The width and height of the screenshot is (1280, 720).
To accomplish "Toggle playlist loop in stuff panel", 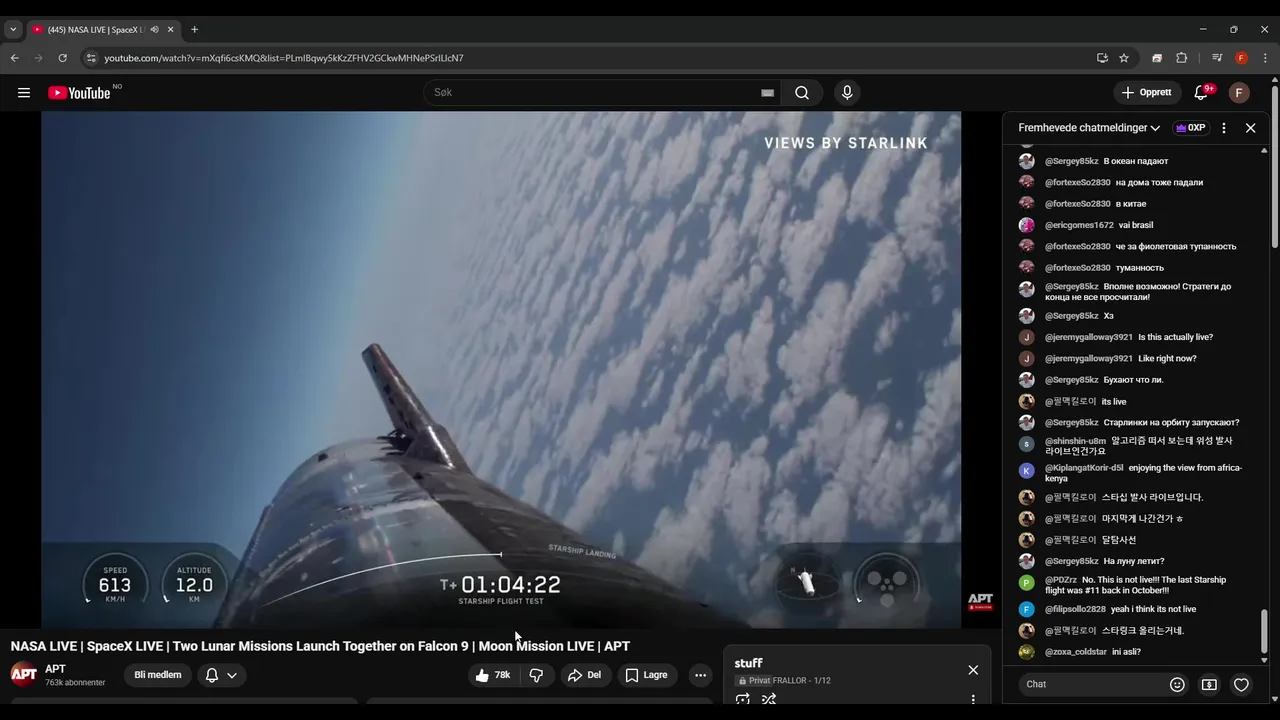I will pos(742,699).
